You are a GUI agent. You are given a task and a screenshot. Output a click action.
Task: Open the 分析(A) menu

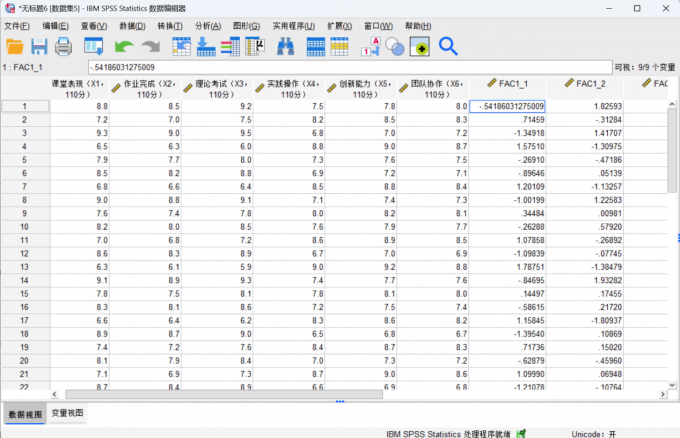pos(209,25)
